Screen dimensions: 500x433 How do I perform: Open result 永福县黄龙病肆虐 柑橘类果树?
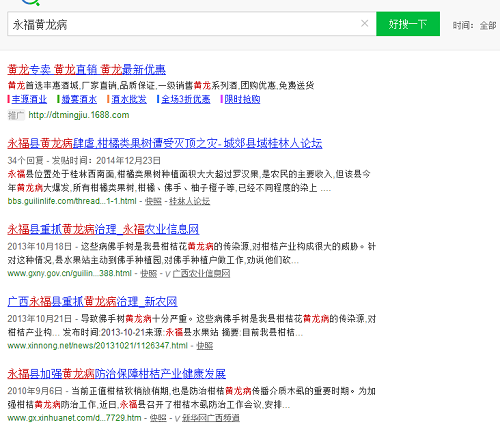pos(165,143)
